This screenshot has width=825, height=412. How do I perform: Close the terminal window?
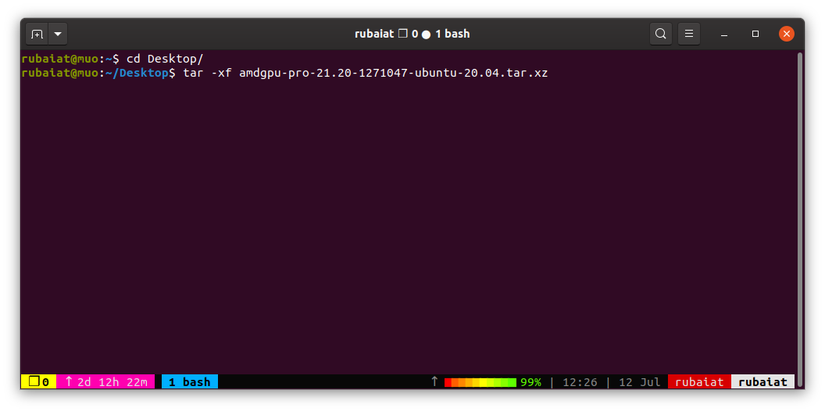[x=787, y=34]
